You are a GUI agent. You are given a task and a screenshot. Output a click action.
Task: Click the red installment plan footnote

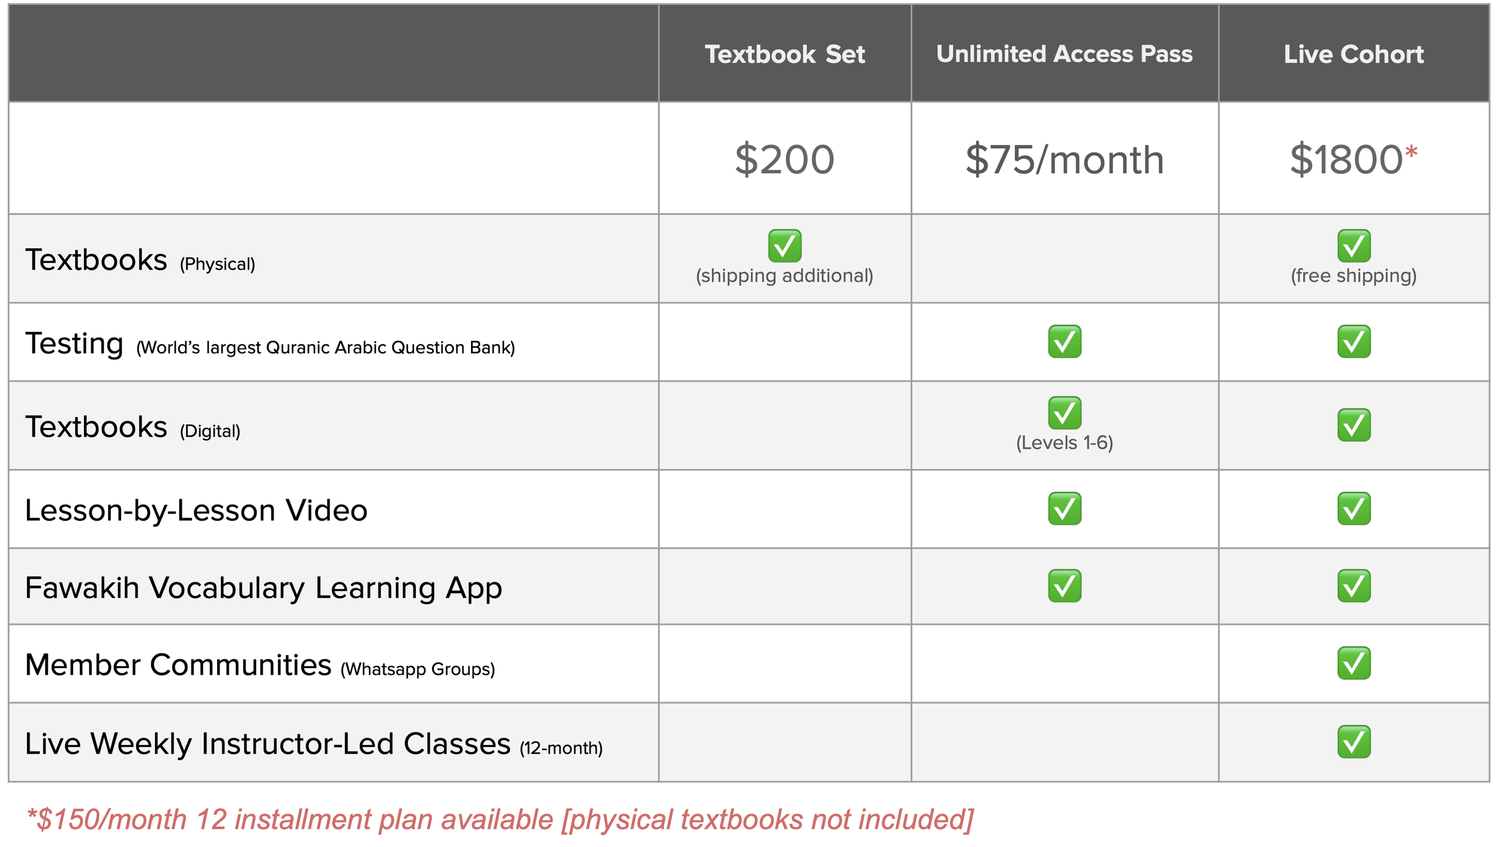pyautogui.click(x=500, y=820)
